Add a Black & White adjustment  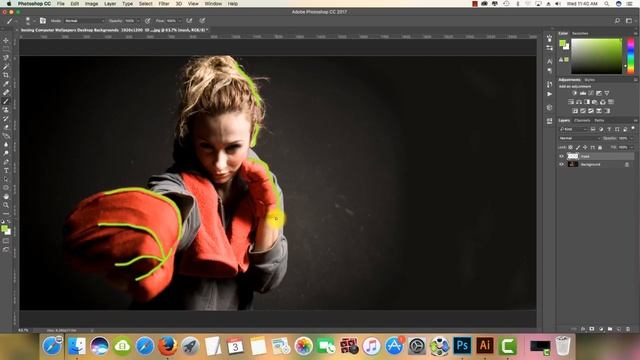coord(587,102)
